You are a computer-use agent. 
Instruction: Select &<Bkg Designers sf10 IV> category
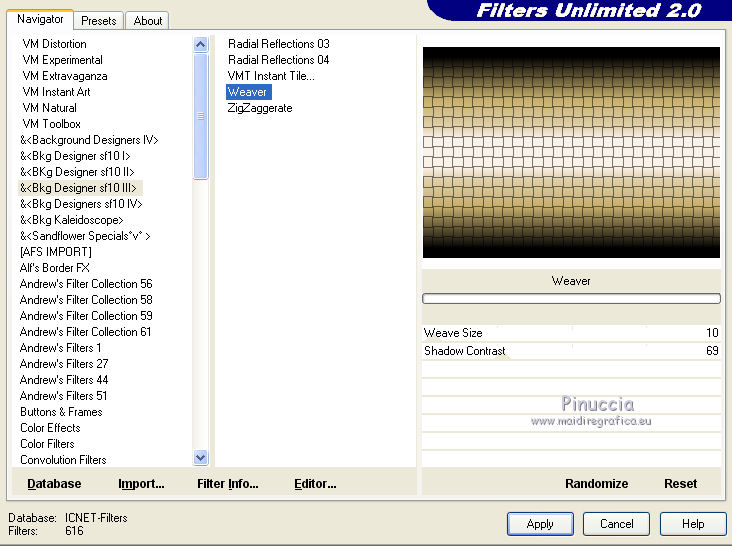pyautogui.click(x=81, y=203)
